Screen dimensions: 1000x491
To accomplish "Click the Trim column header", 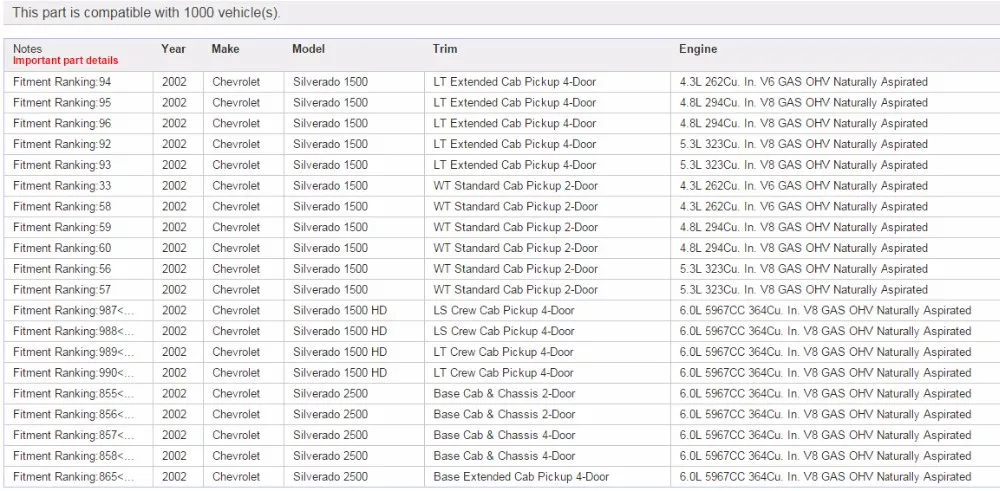I will click(445, 49).
